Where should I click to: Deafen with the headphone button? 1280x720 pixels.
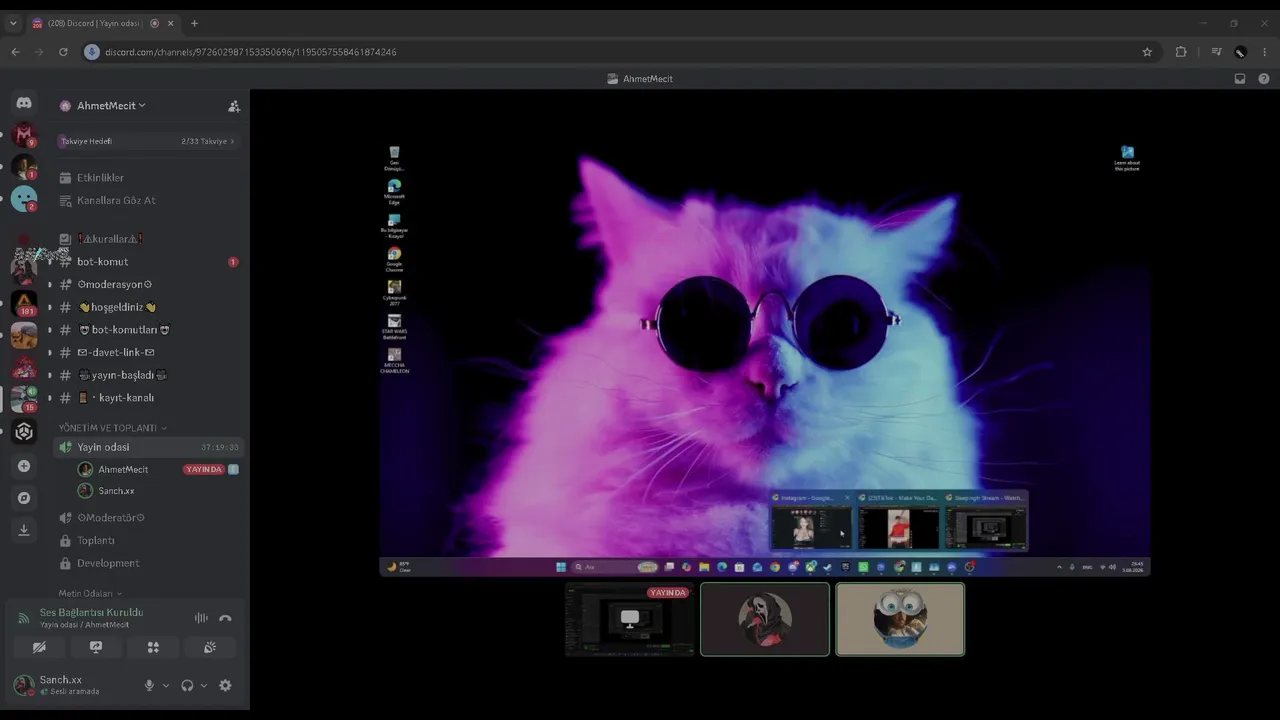tap(187, 685)
